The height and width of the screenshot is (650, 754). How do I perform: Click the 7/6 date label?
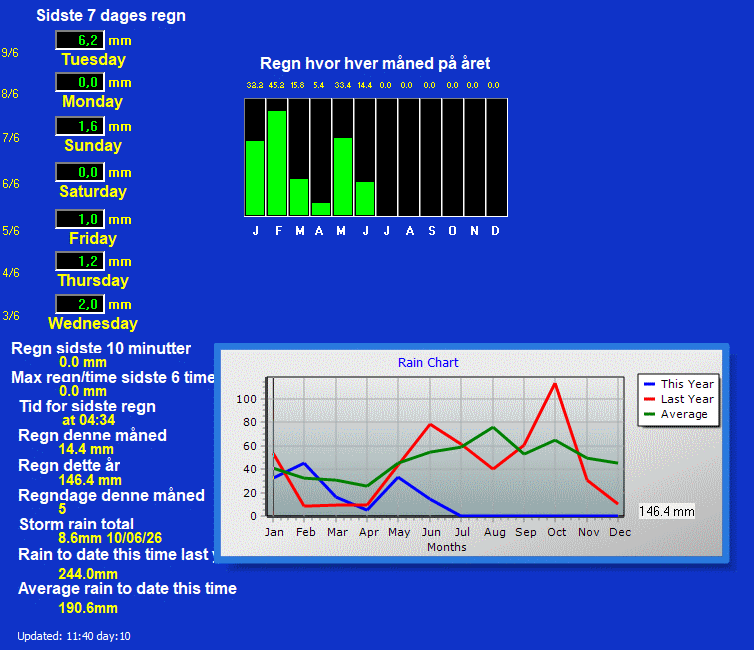[x=11, y=138]
